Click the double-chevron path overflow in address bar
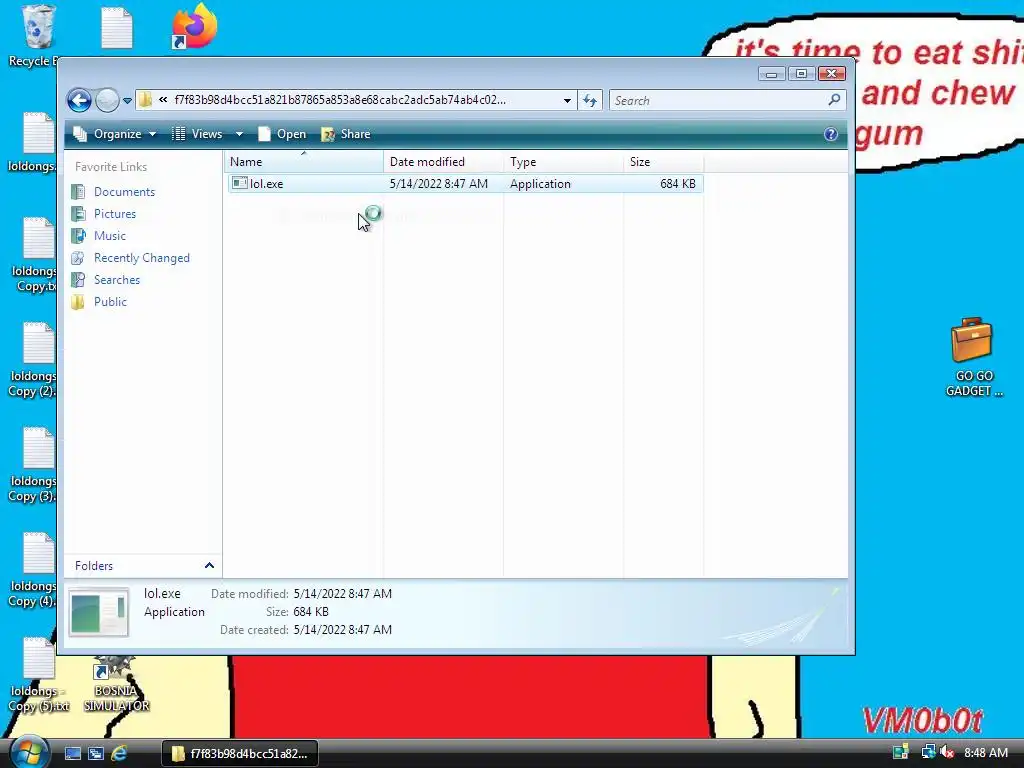 pos(163,100)
